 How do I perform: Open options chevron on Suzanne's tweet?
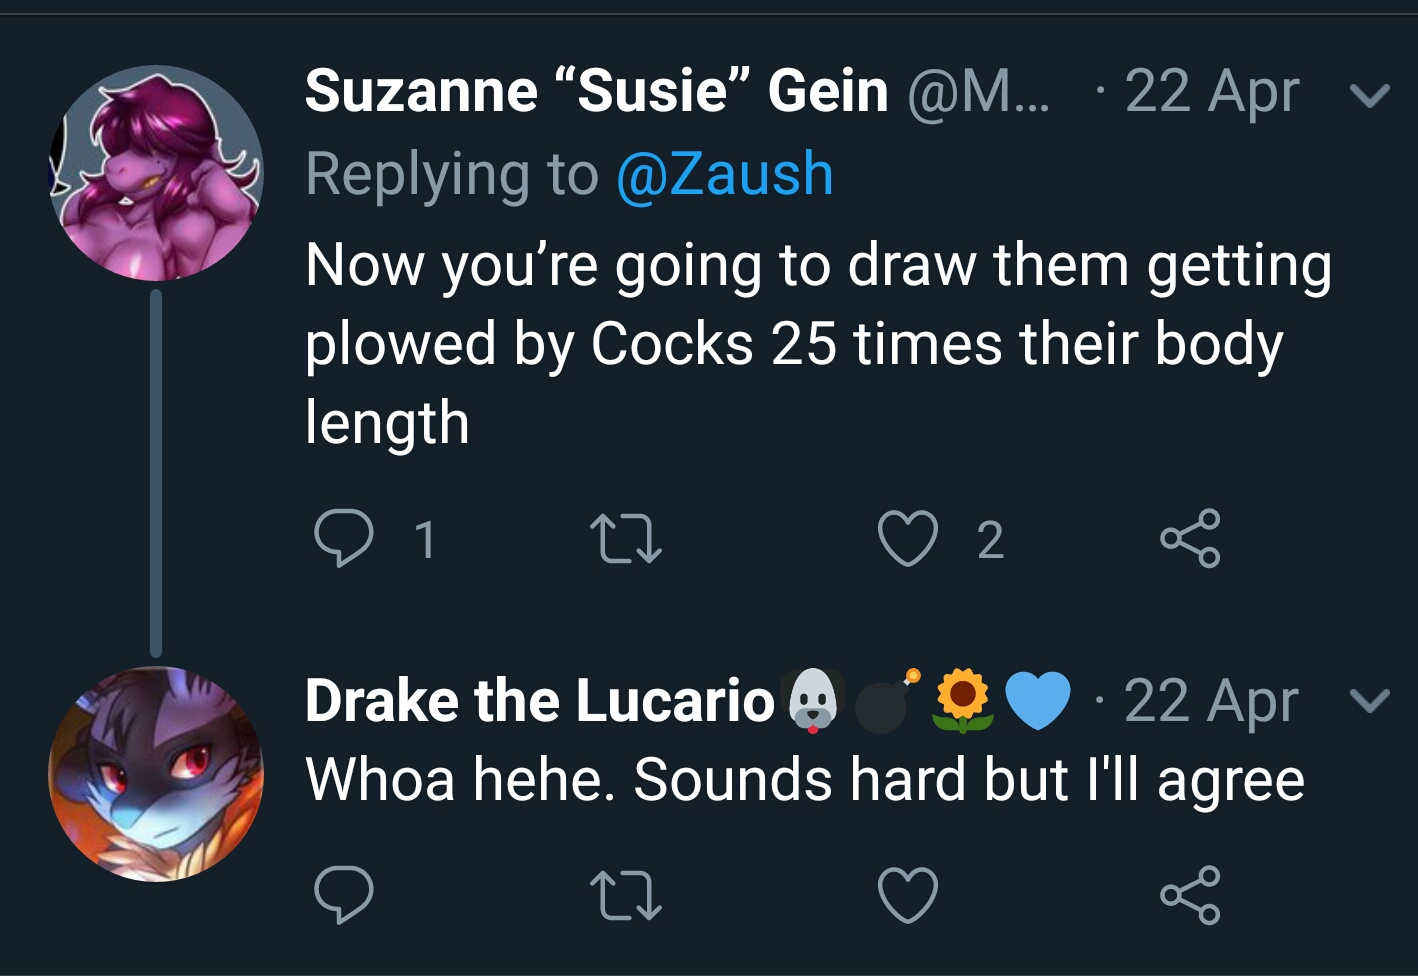(1369, 95)
